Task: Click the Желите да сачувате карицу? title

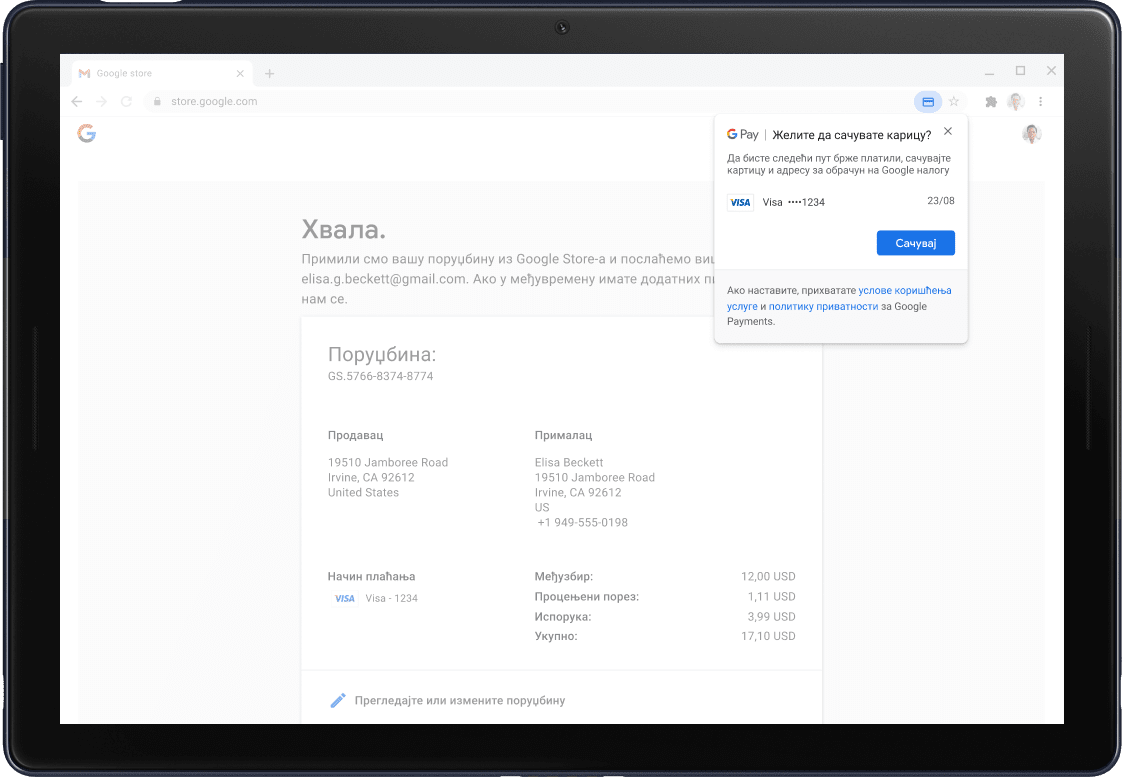Action: (852, 135)
